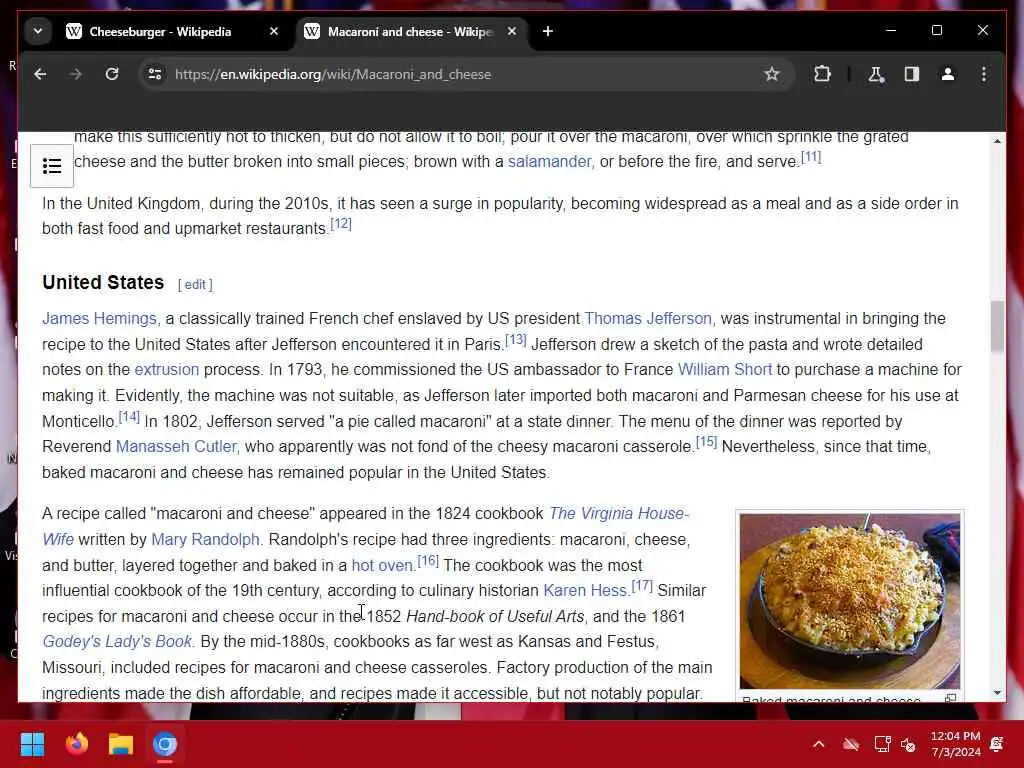The height and width of the screenshot is (768, 1024).
Task: Open Chrome Labs flask icon
Action: click(876, 74)
